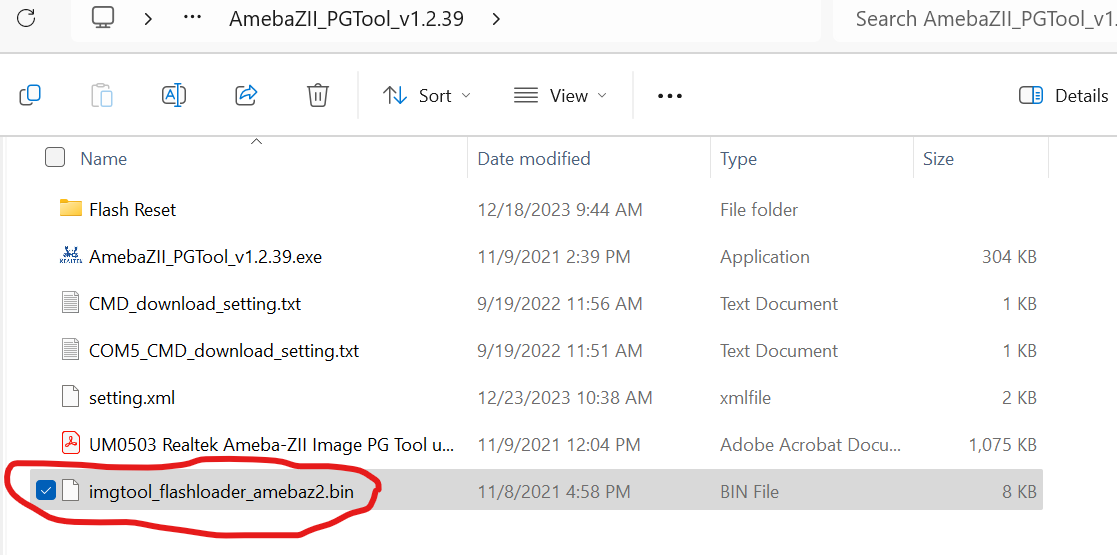Click the Delete trash can icon
Image resolution: width=1117 pixels, height=555 pixels.
coord(317,95)
